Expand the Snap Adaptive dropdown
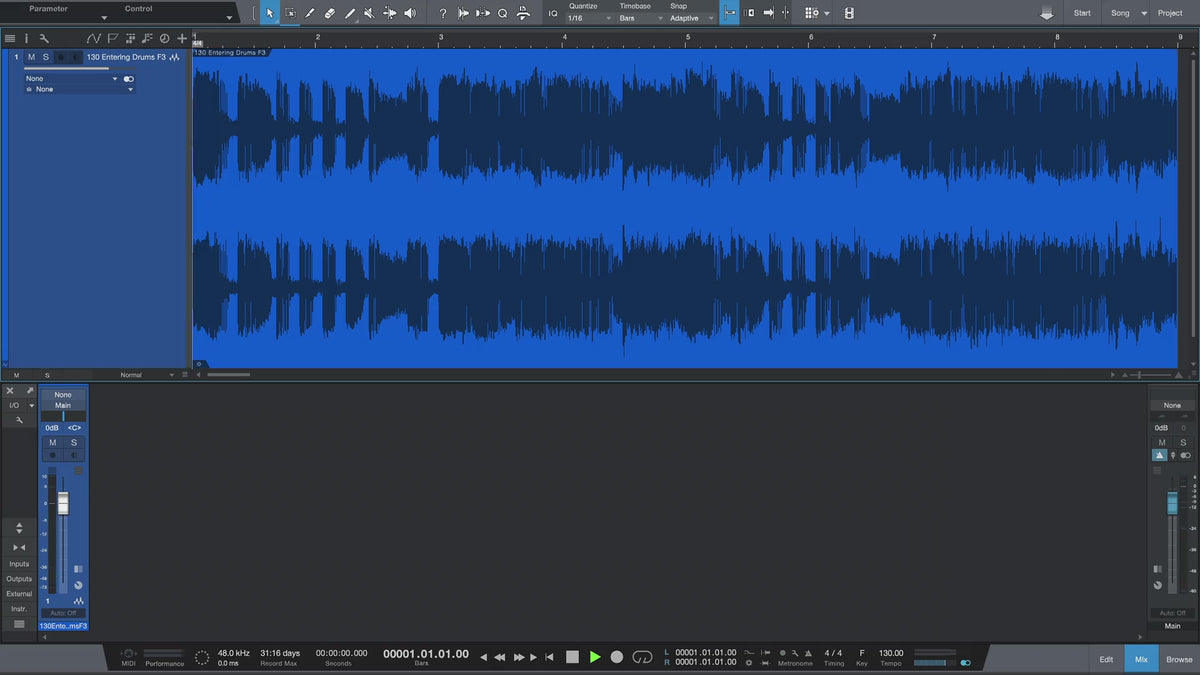Viewport: 1200px width, 675px height. (692, 18)
